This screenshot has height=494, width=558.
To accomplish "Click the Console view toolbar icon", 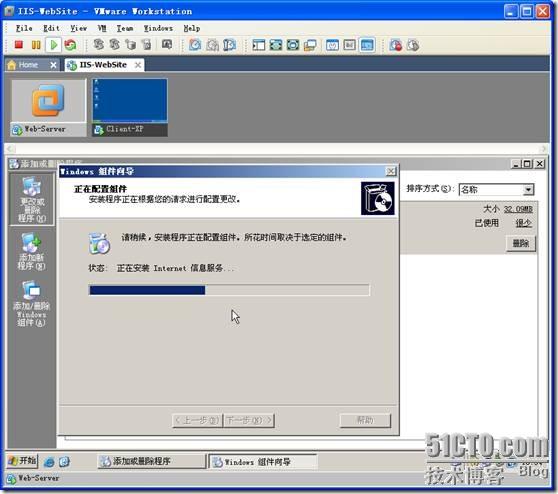I will point(367,45).
